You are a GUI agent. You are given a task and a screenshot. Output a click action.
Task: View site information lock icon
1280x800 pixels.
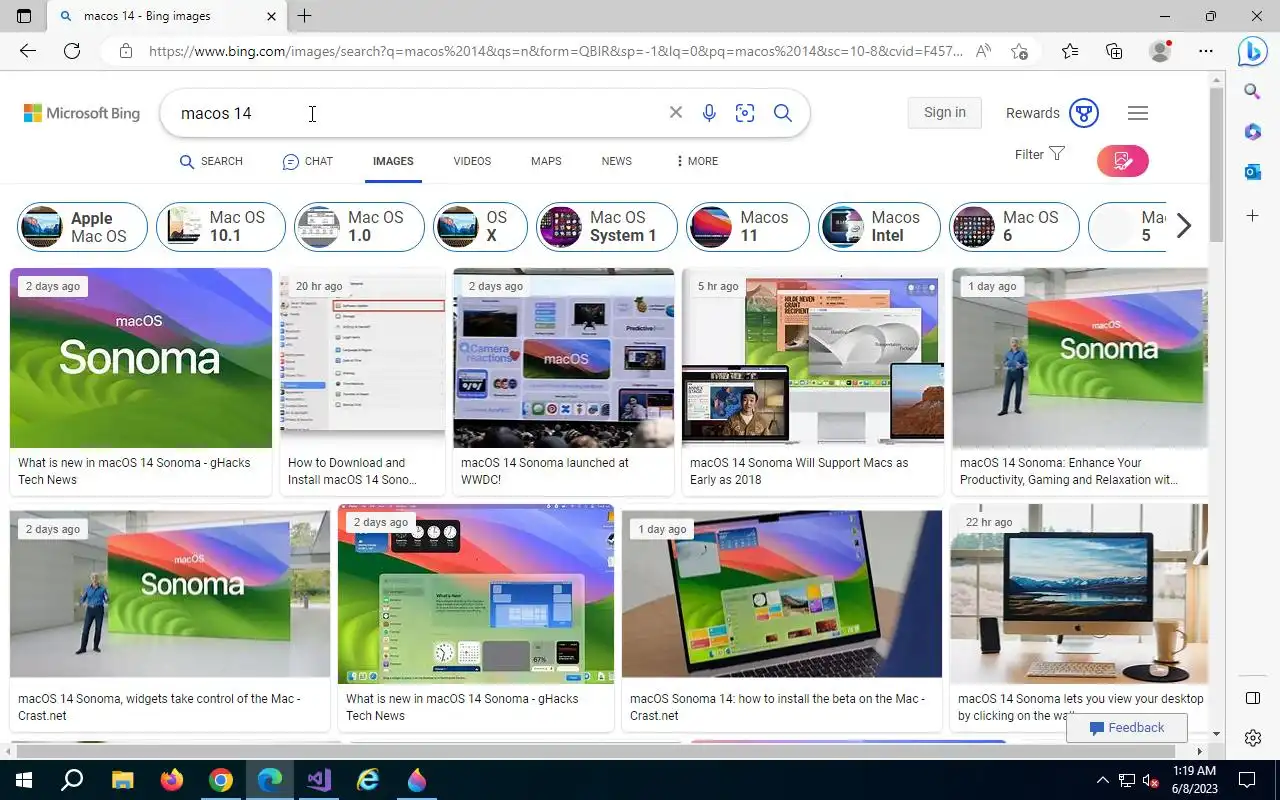click(x=125, y=51)
